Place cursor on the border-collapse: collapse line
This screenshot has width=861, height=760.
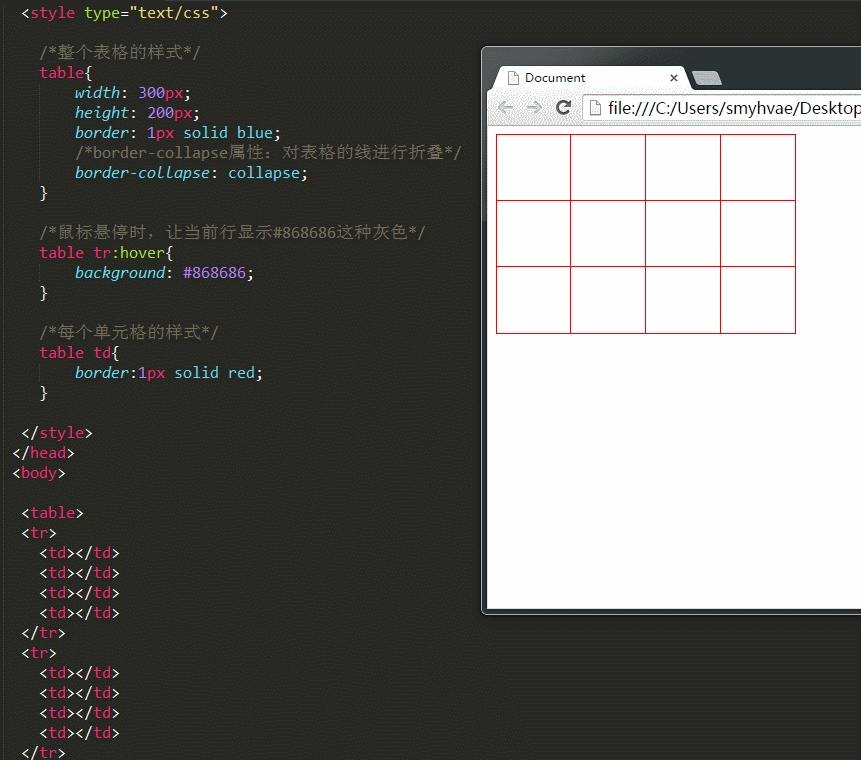pos(190,173)
